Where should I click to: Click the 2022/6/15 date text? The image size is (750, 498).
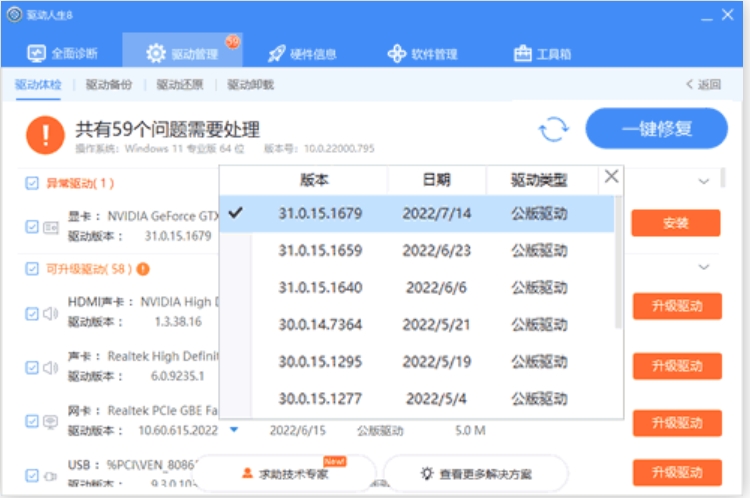point(298,431)
